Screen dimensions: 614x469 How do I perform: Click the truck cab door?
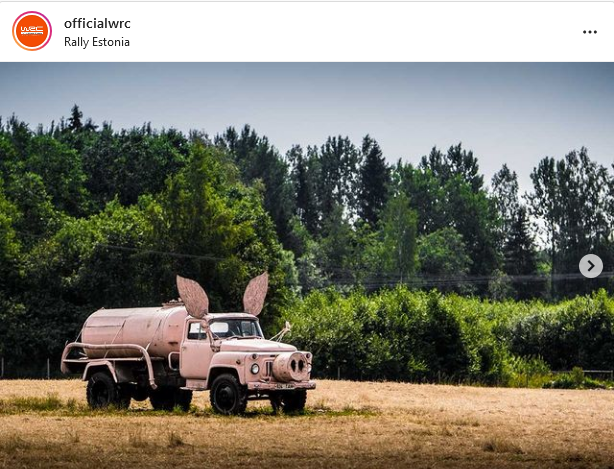(196, 348)
